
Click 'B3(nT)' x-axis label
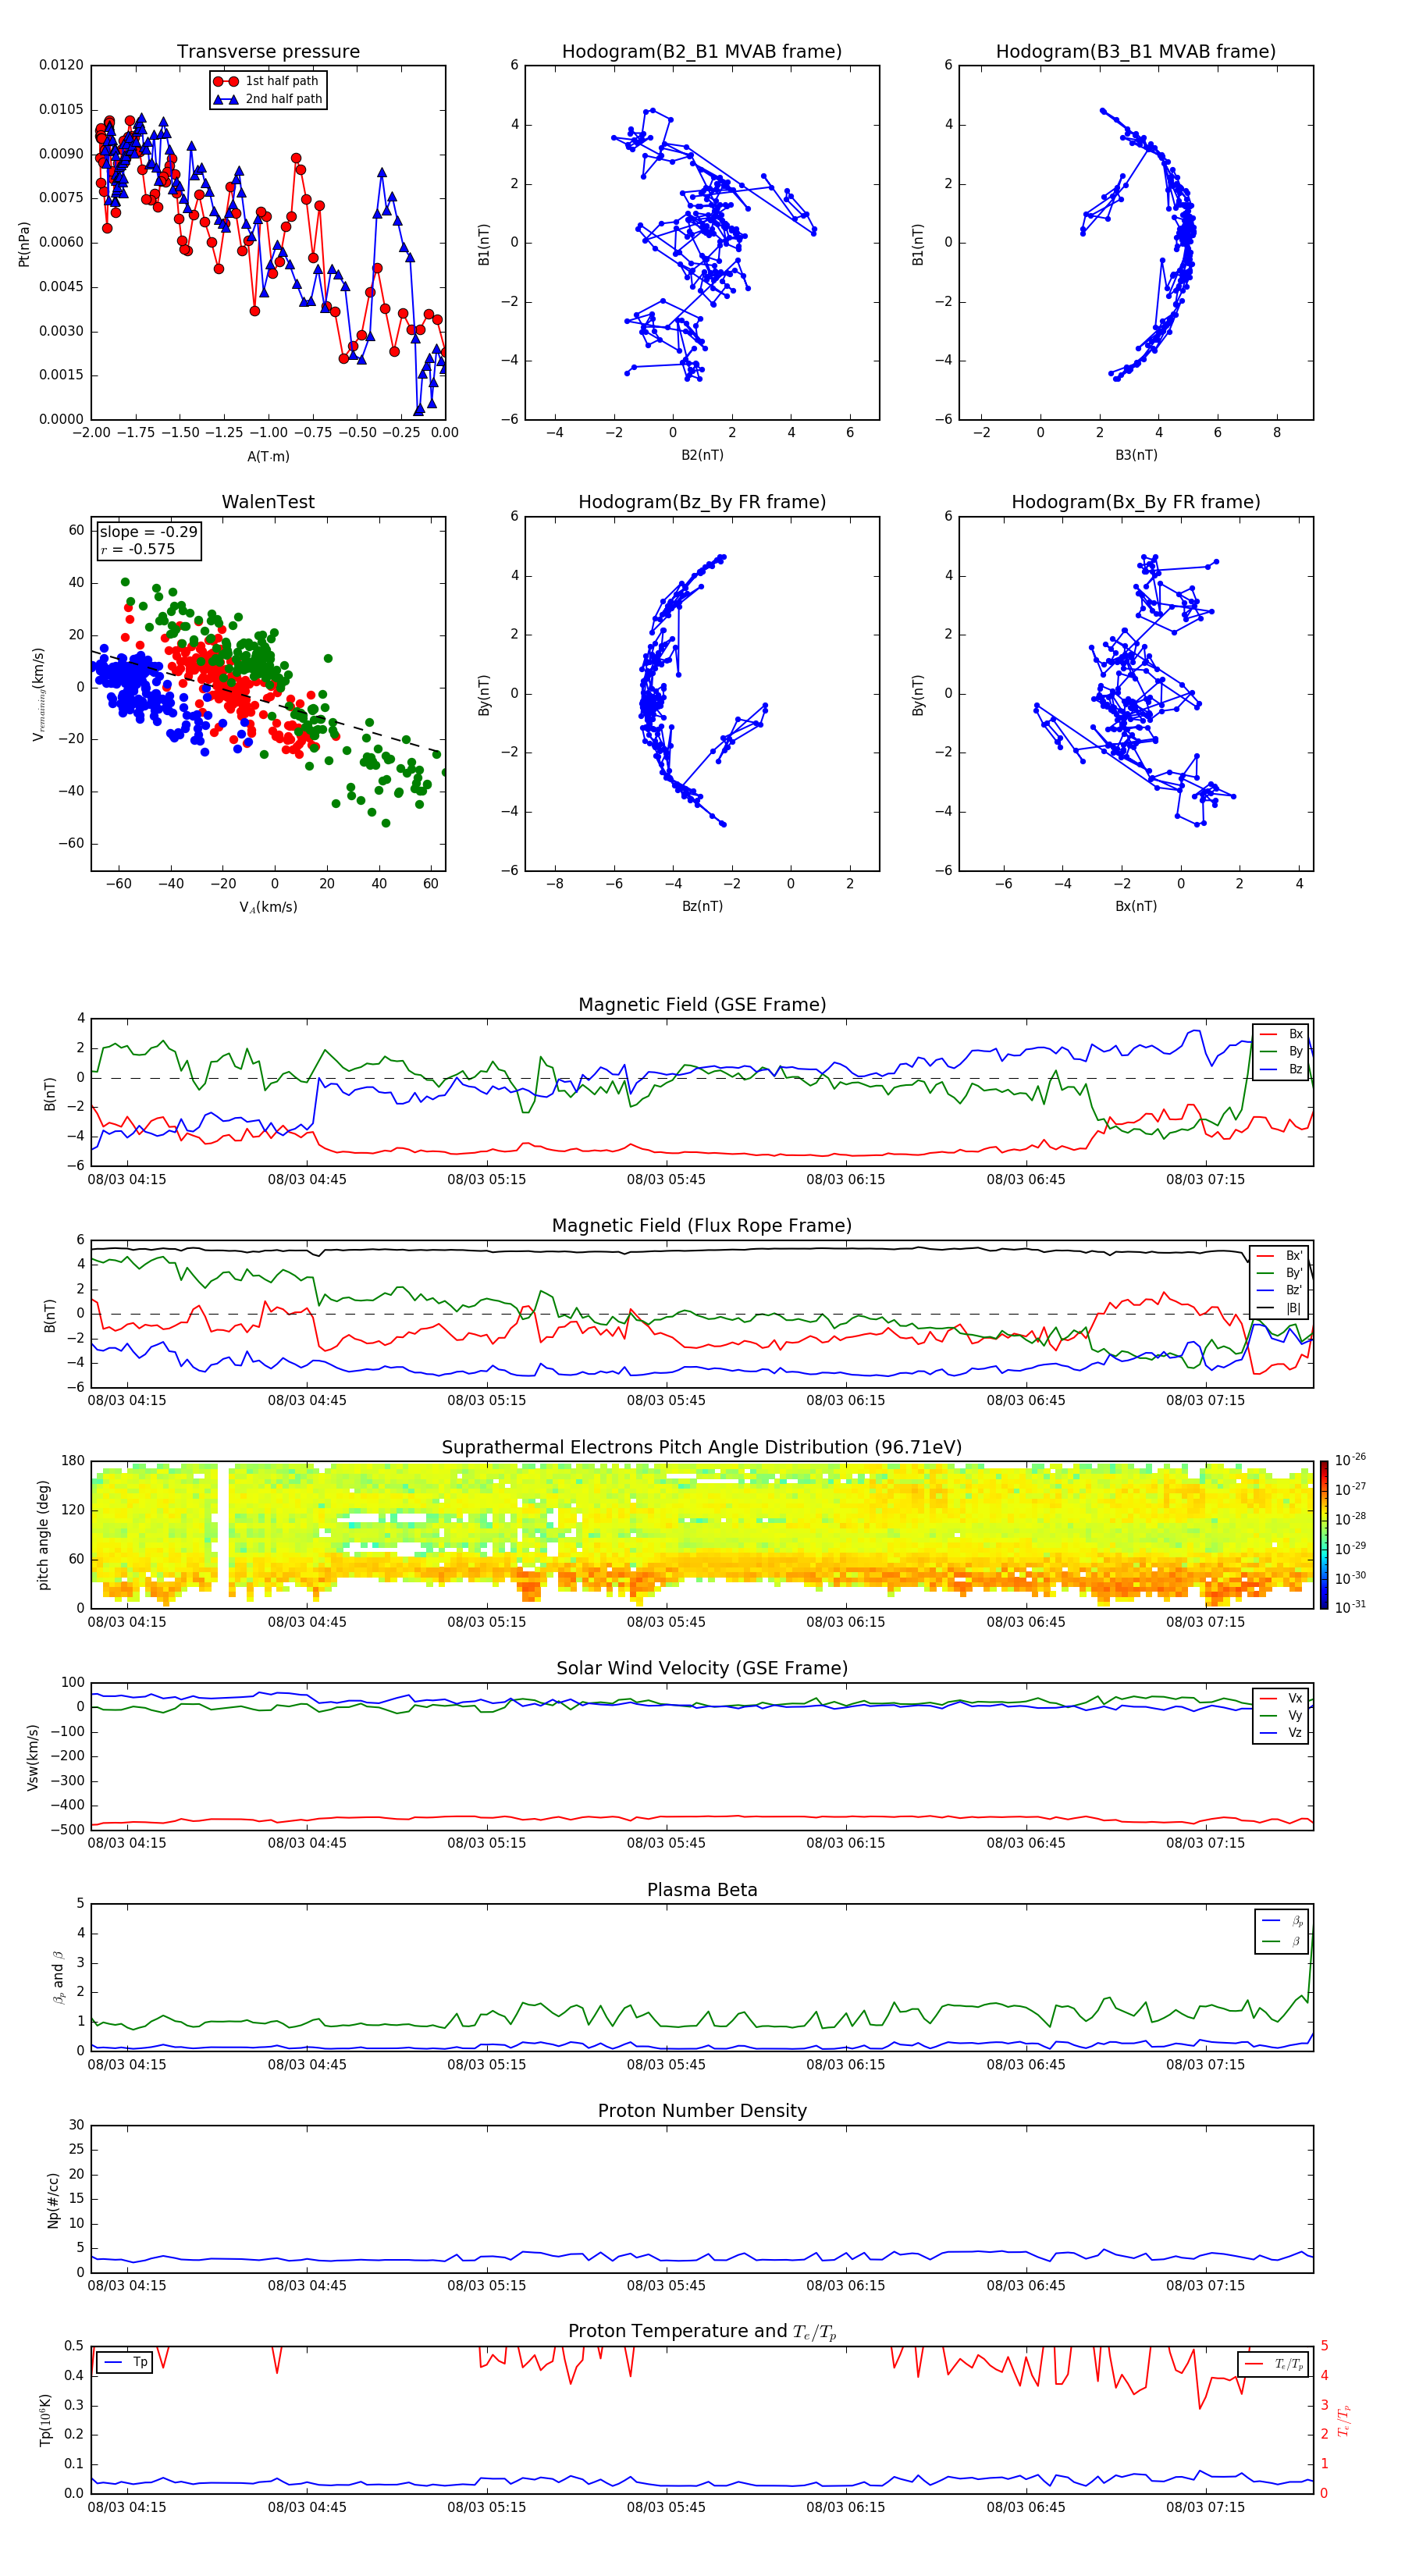(x=1136, y=455)
